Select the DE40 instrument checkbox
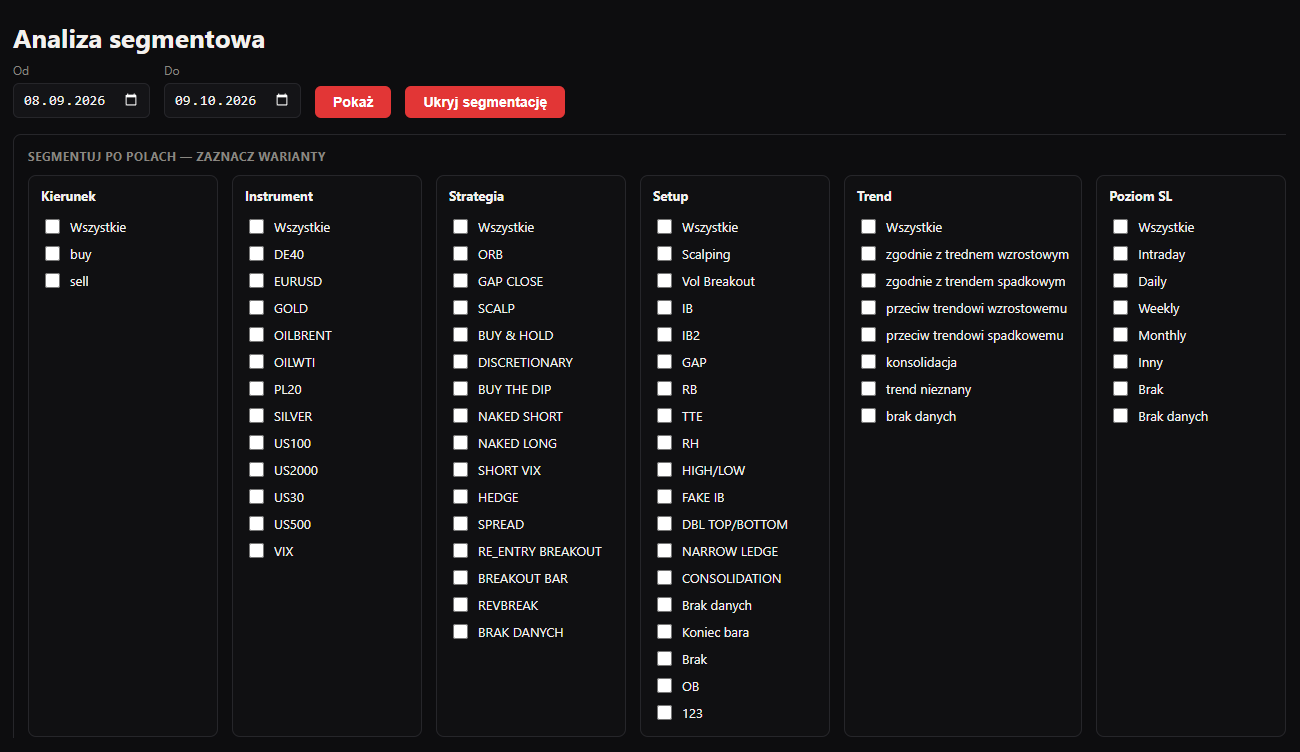This screenshot has width=1300, height=752. 257,254
